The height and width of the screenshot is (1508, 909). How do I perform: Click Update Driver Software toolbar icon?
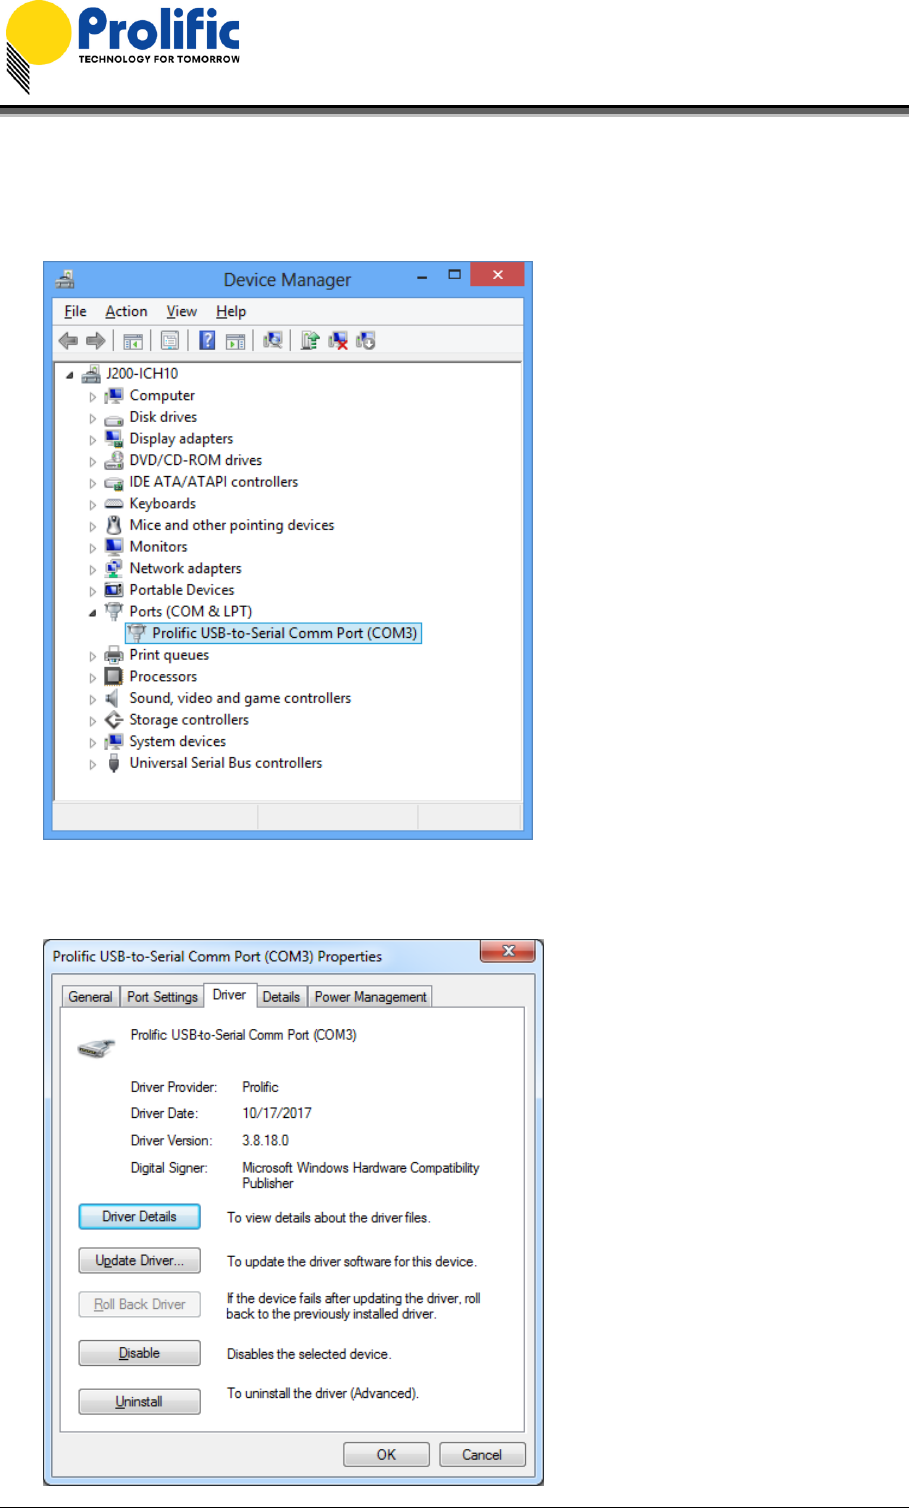[x=310, y=341]
